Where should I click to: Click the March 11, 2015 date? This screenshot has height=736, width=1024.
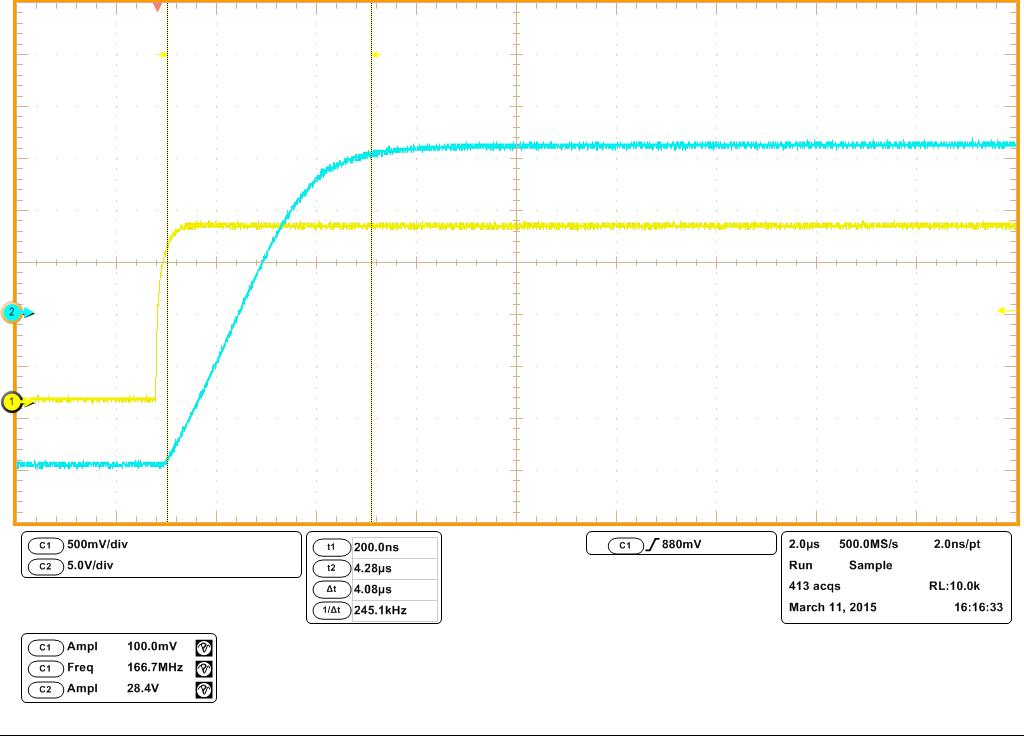coord(833,607)
